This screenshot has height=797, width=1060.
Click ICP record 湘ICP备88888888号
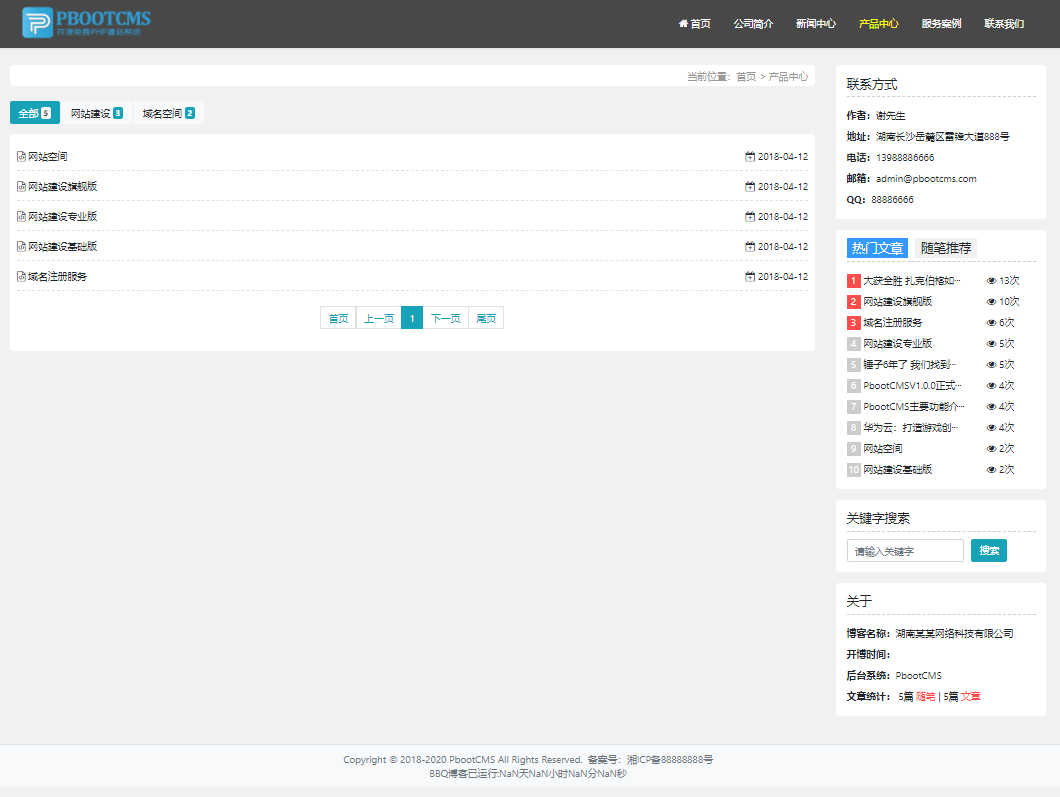(669, 760)
